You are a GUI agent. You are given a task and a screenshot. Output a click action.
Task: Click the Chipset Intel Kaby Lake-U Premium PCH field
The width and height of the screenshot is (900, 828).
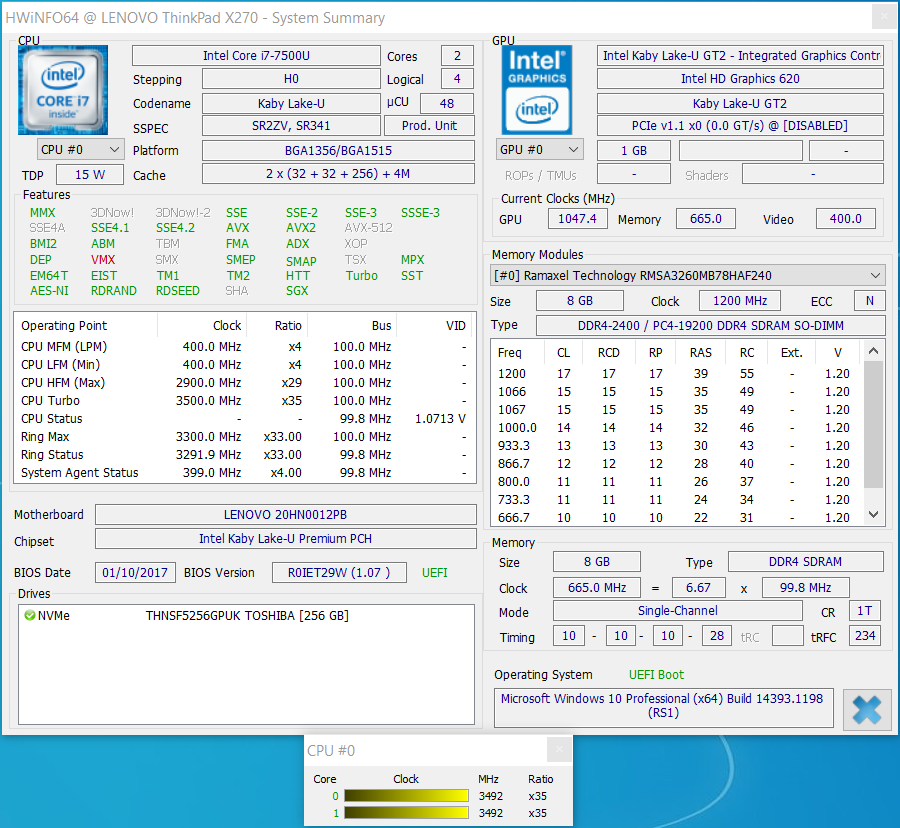[x=285, y=539]
